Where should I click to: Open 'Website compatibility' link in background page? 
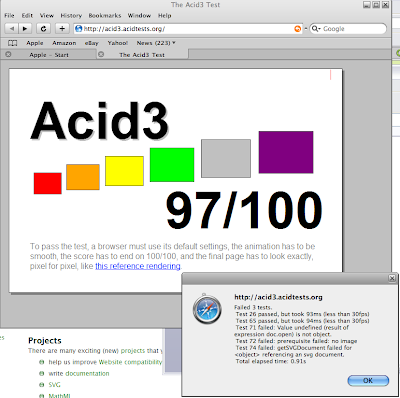click(x=130, y=362)
